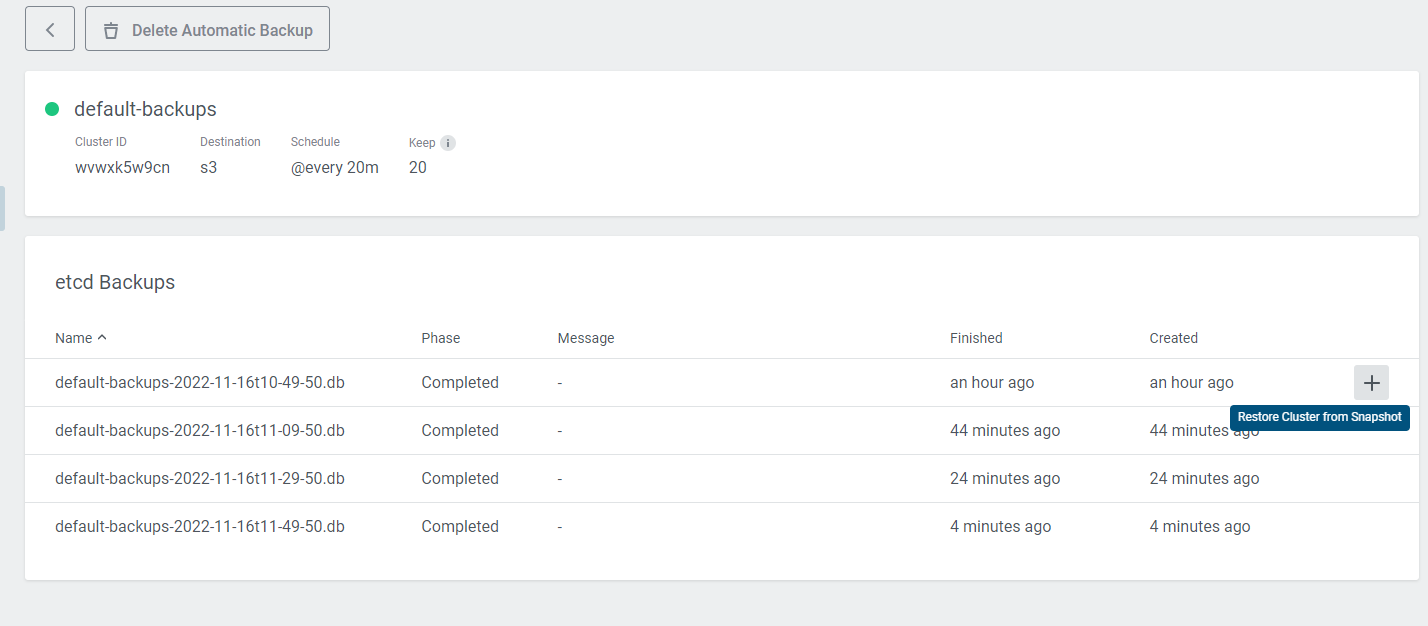
Task: Click the trash icon beside Delete Automatic Backup
Action: click(110, 29)
